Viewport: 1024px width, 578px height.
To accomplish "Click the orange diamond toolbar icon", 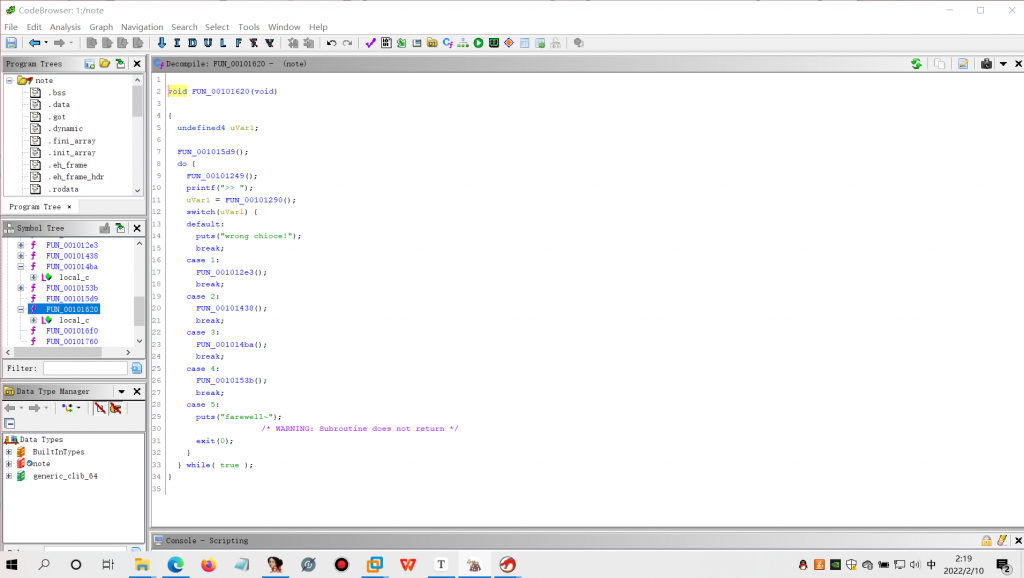I will (509, 43).
